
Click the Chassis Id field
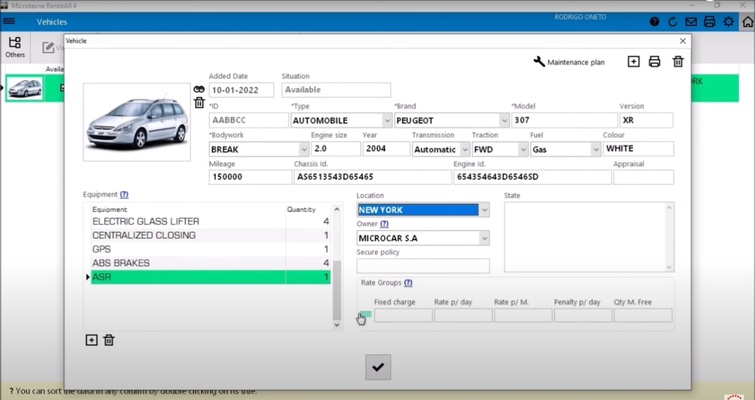(x=373, y=177)
